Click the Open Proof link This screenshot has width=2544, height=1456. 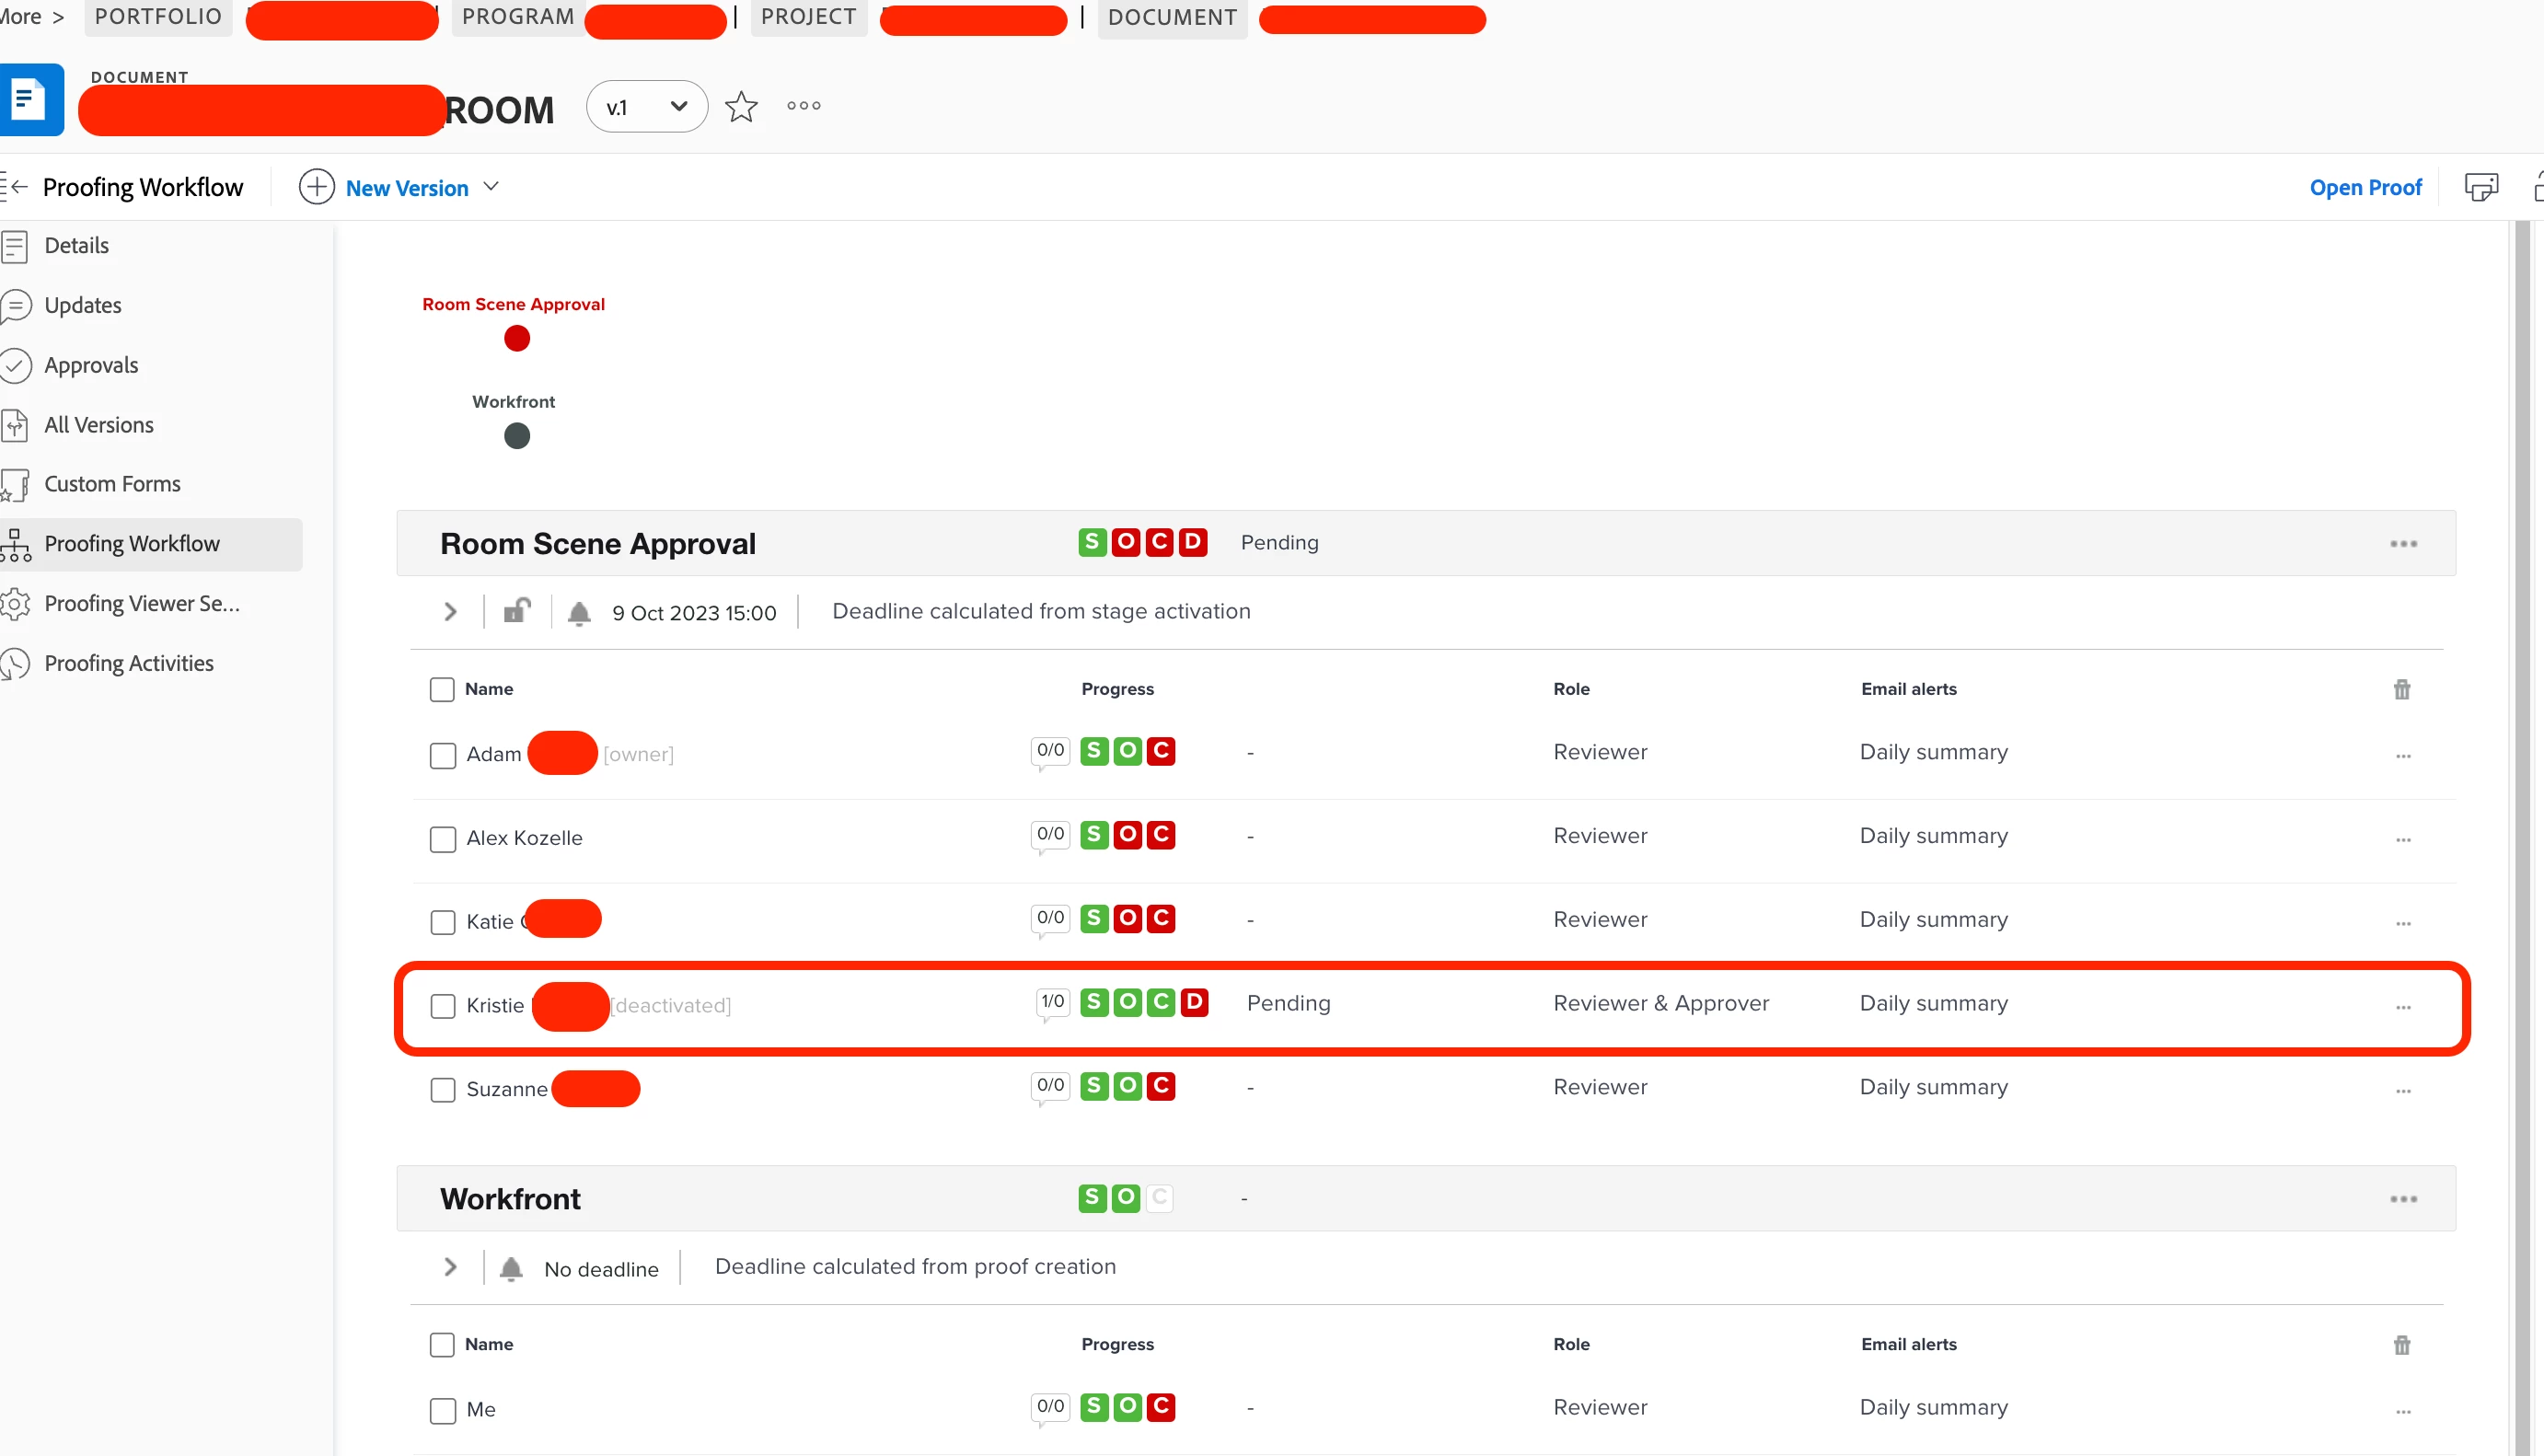pyautogui.click(x=2365, y=187)
